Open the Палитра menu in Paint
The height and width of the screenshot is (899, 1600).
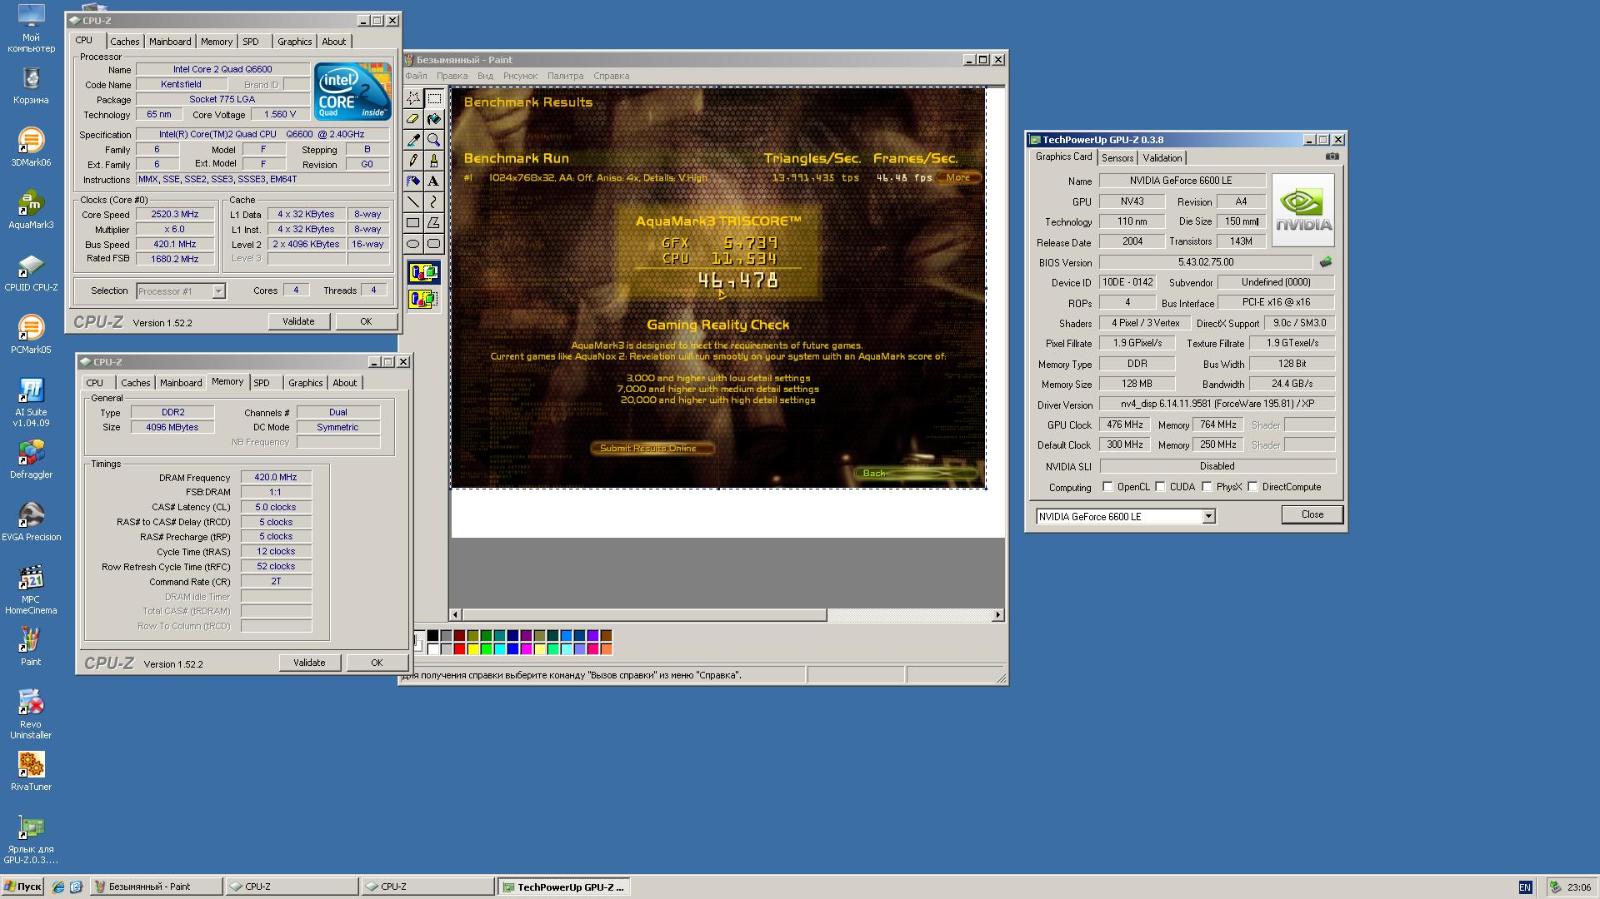point(565,76)
